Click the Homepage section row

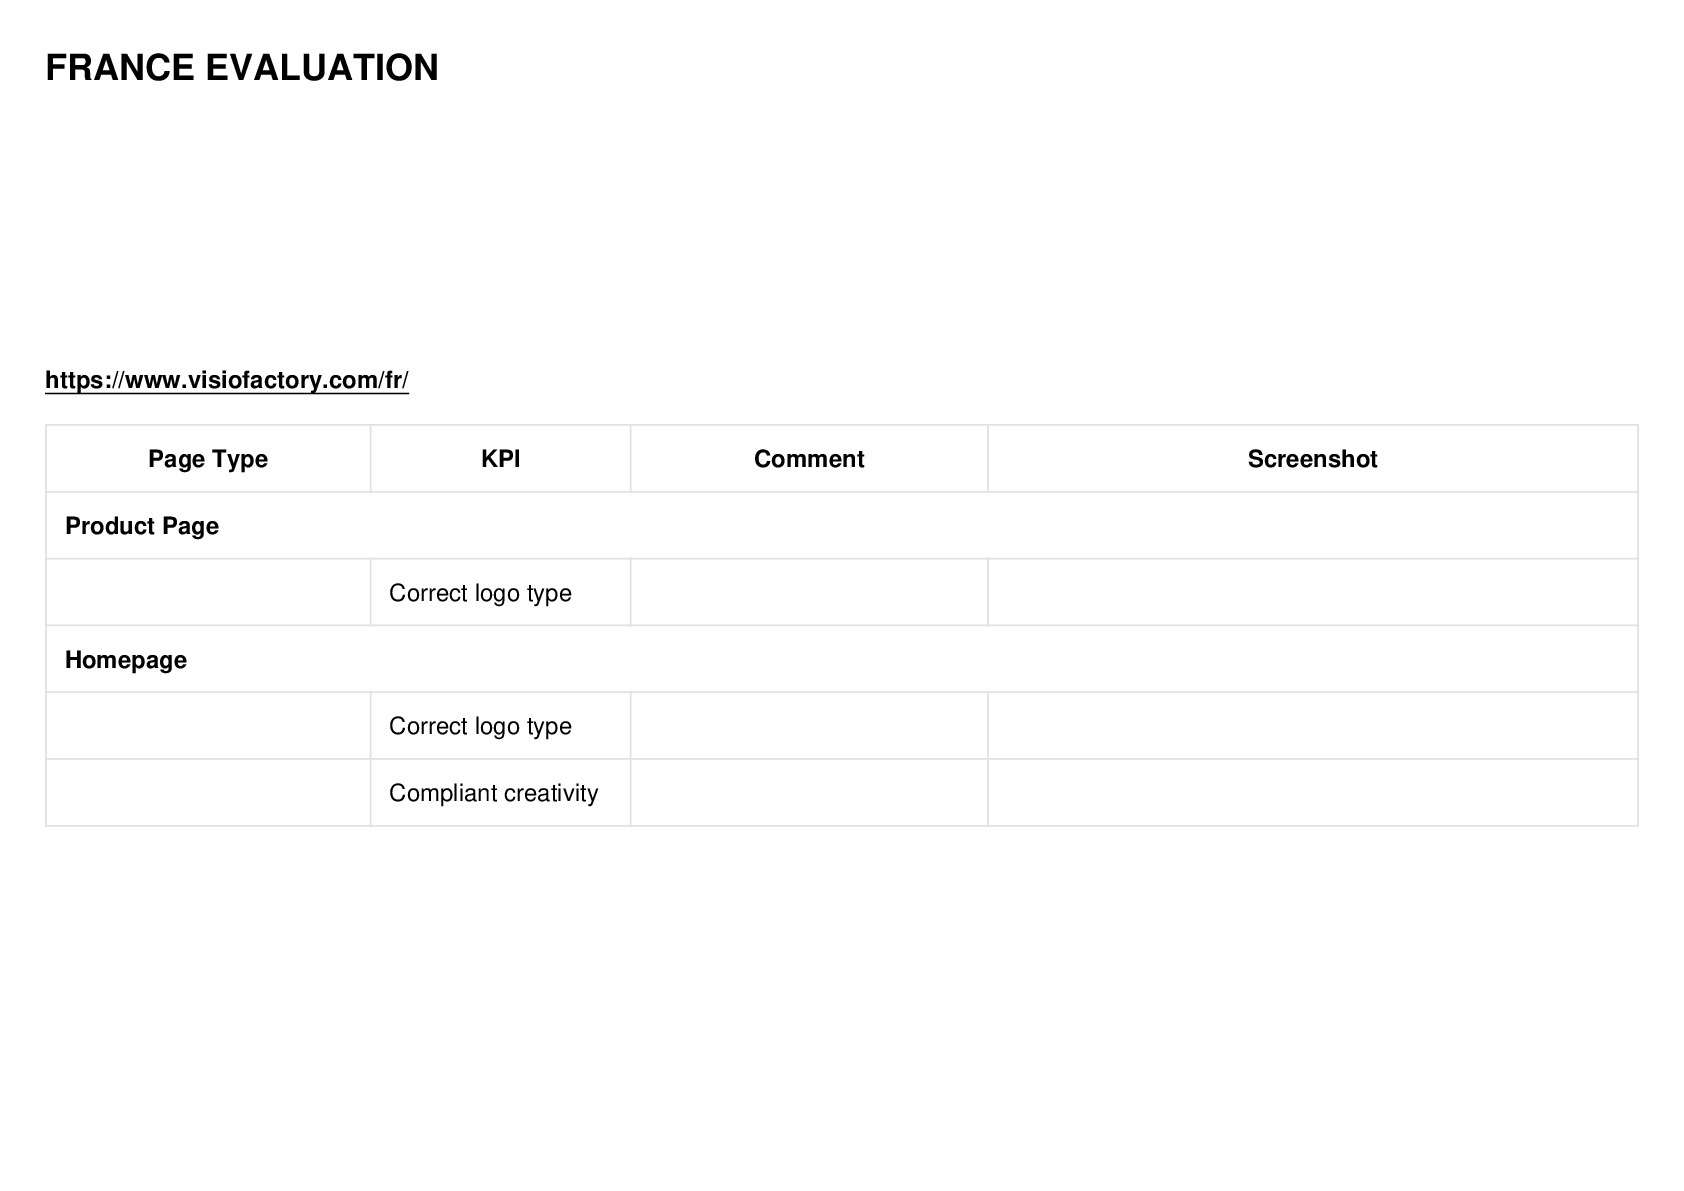841,660
